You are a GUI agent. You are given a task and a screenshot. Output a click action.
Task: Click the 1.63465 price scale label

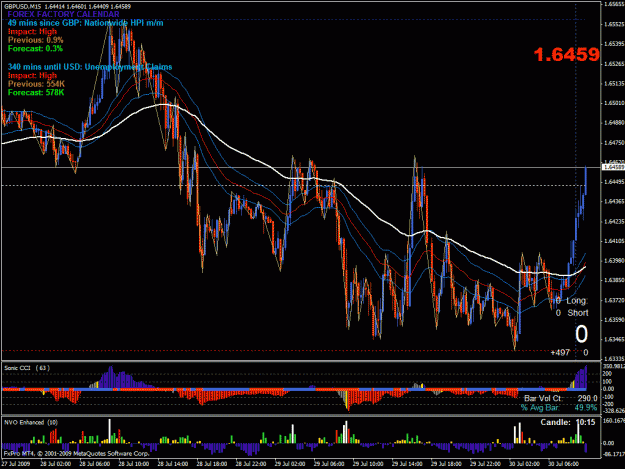(614, 339)
